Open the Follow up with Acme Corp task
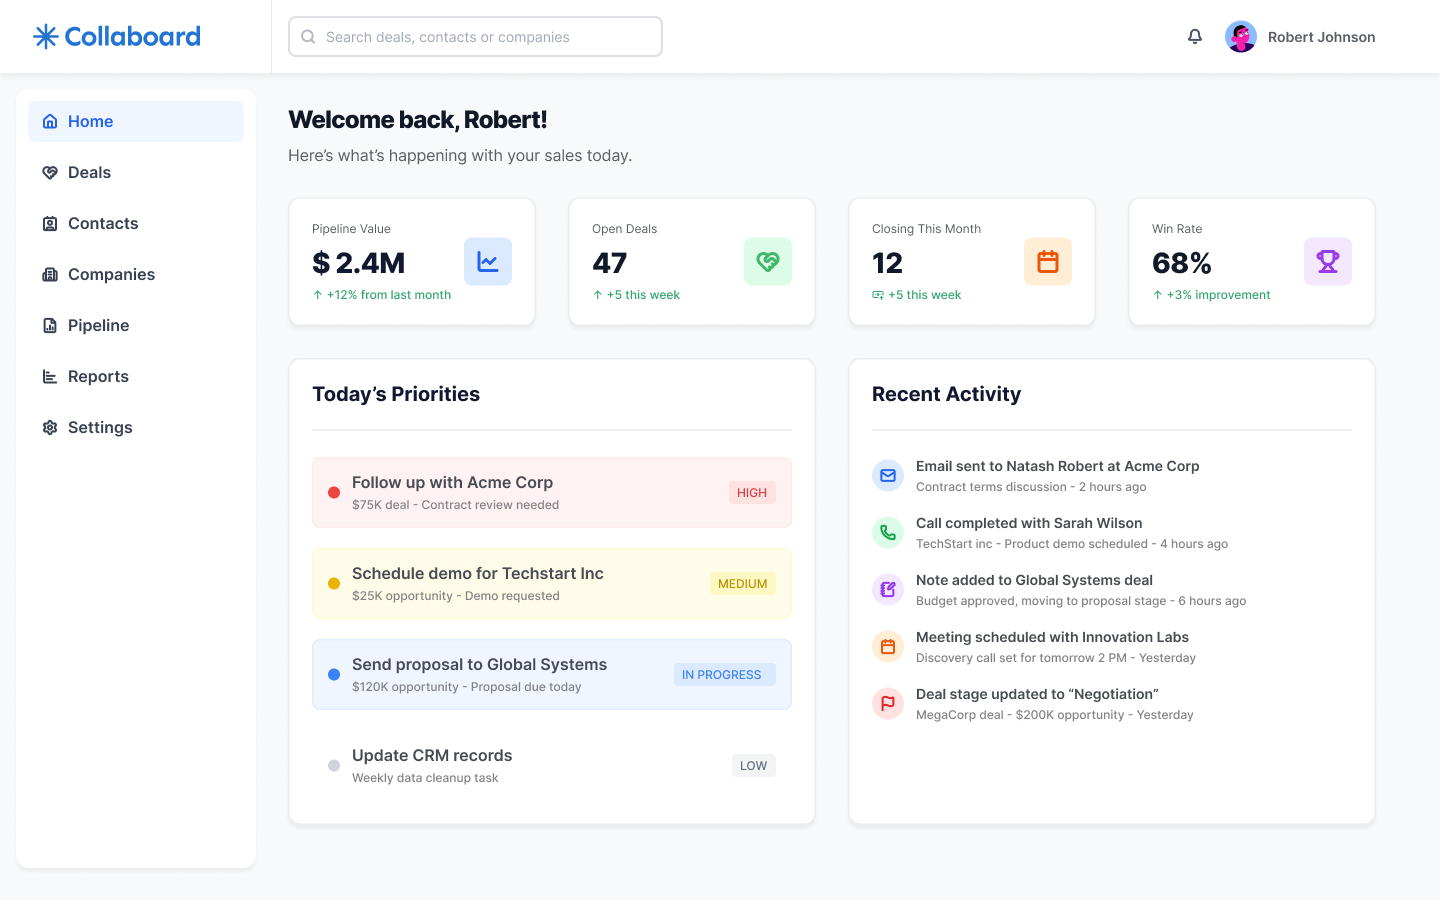Image resolution: width=1440 pixels, height=900 pixels. click(452, 483)
